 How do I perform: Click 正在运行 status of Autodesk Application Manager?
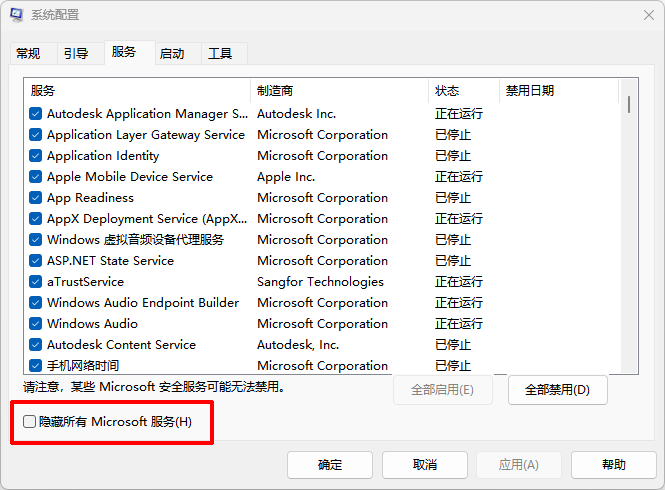point(458,114)
